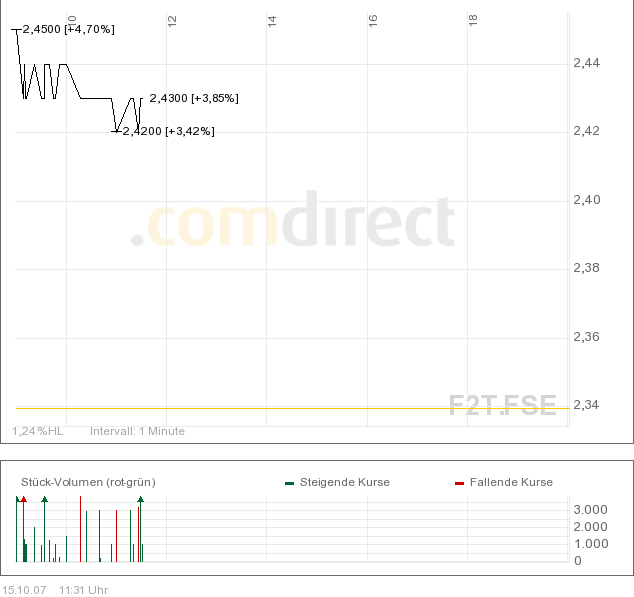
Task: Click the 15.10.07 date stamp
Action: click(25, 590)
